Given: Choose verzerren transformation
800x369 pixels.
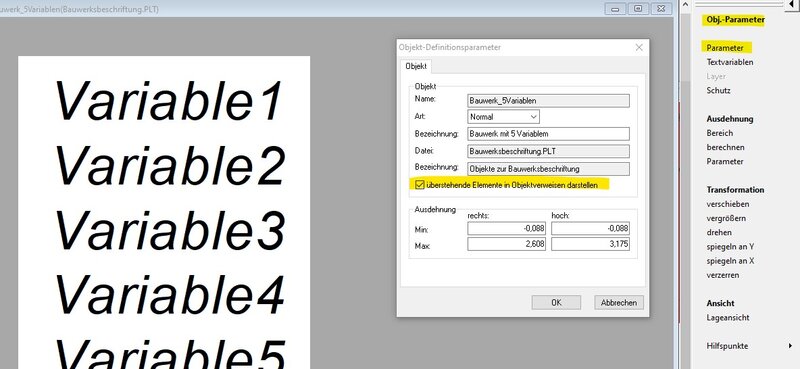Looking at the screenshot, I should point(722,275).
